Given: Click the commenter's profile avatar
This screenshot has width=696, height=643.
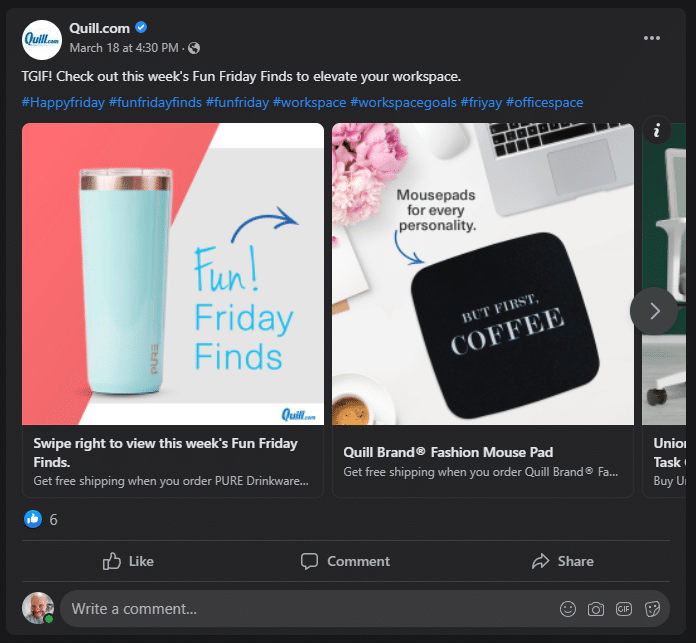Looking at the screenshot, I should tap(38, 608).
